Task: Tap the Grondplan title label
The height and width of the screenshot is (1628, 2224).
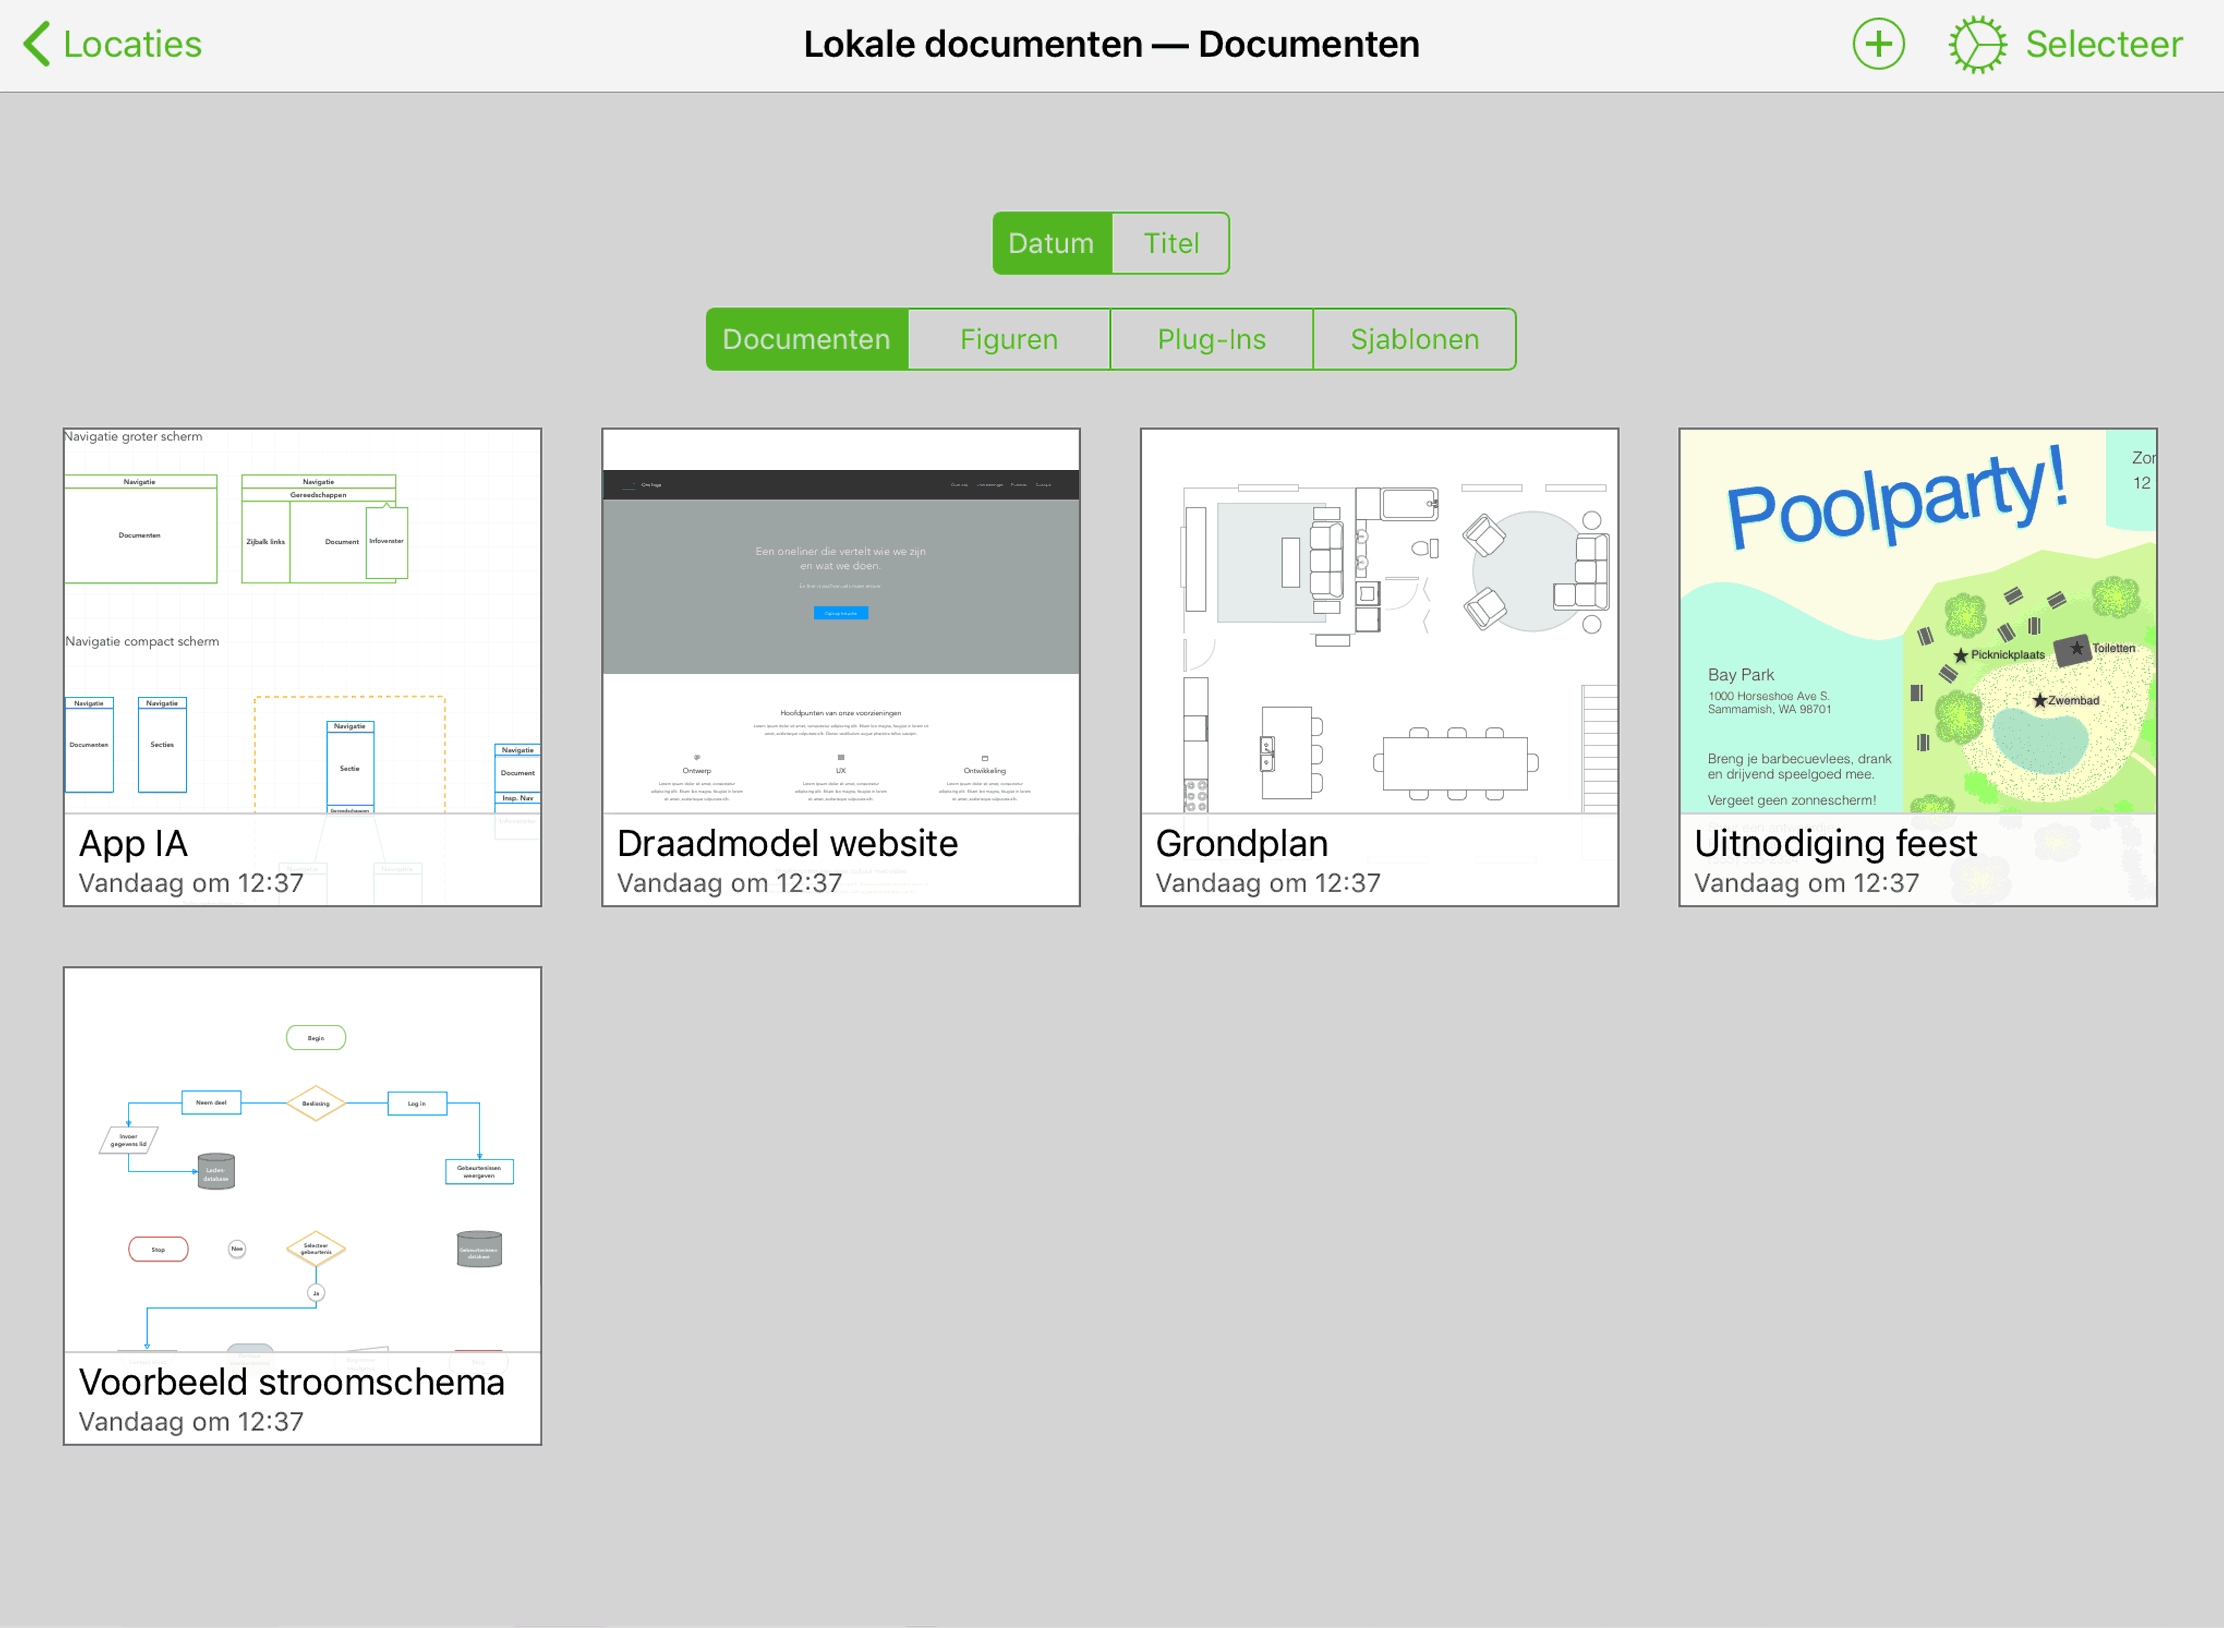Action: [x=1242, y=843]
